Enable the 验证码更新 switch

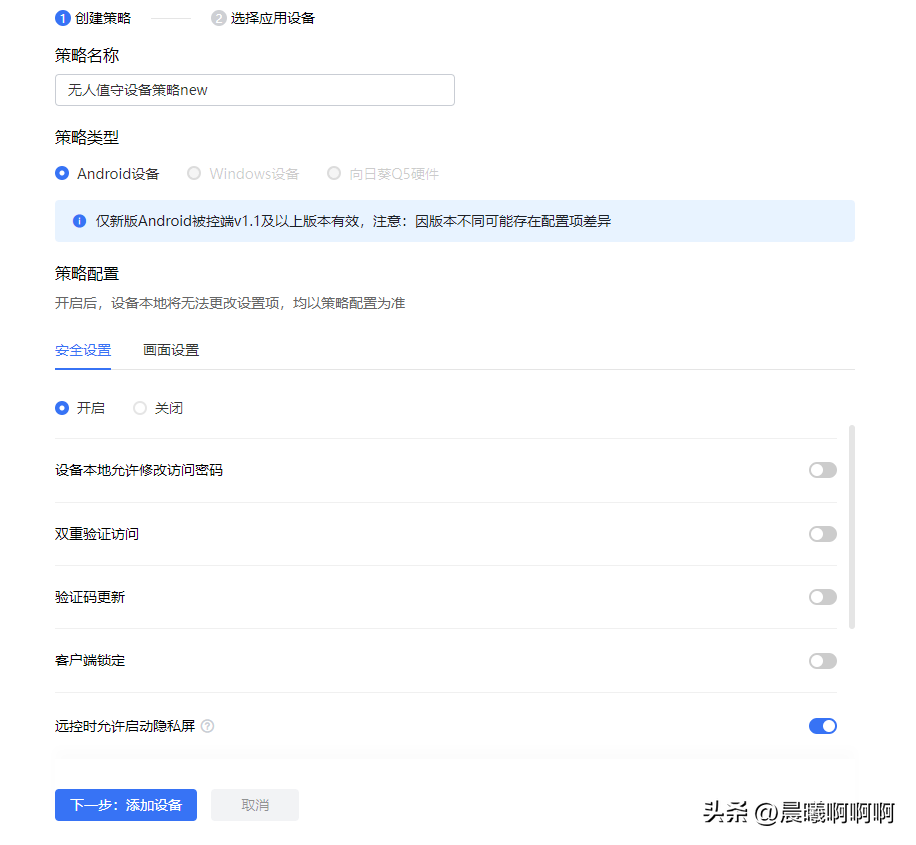pyautogui.click(x=822, y=597)
